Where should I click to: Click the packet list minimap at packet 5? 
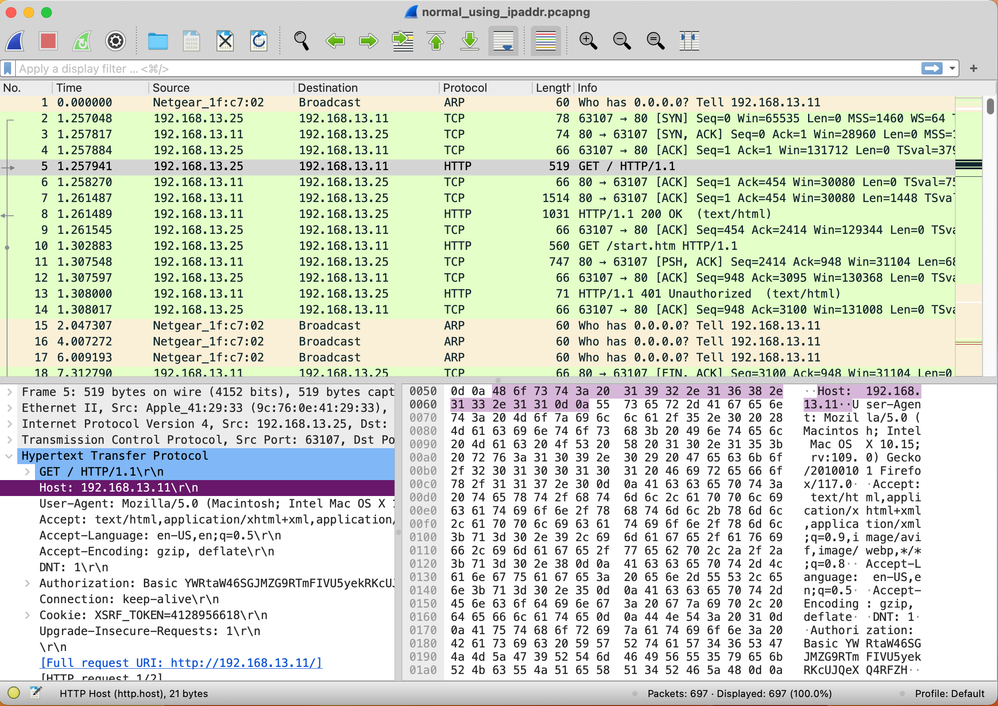pos(969,165)
